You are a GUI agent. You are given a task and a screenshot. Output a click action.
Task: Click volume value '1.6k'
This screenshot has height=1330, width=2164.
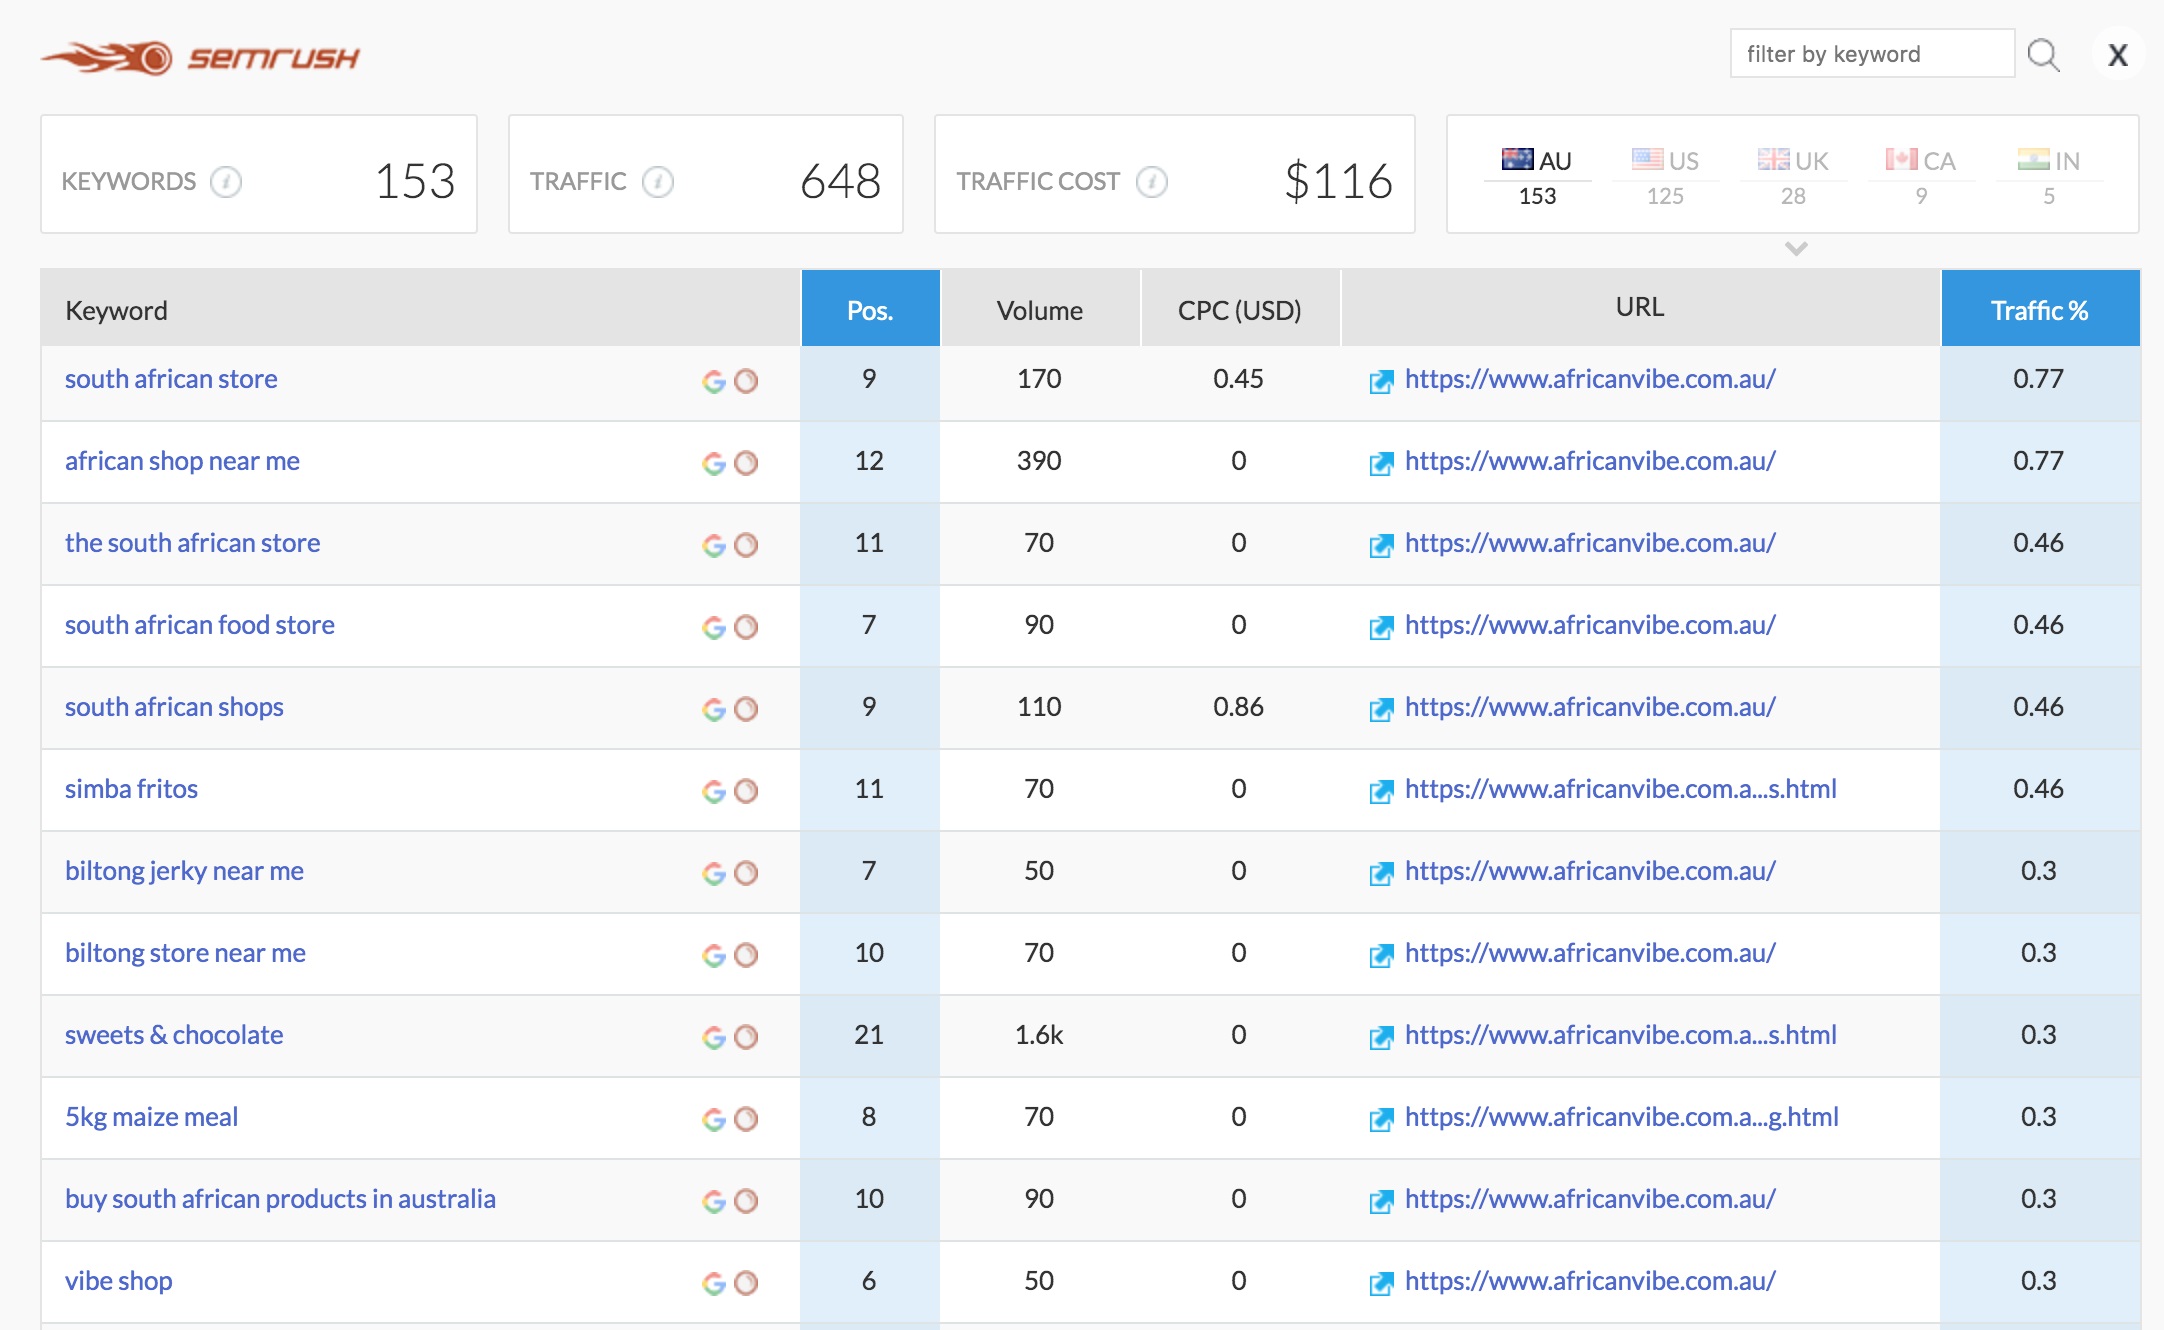[1039, 1035]
